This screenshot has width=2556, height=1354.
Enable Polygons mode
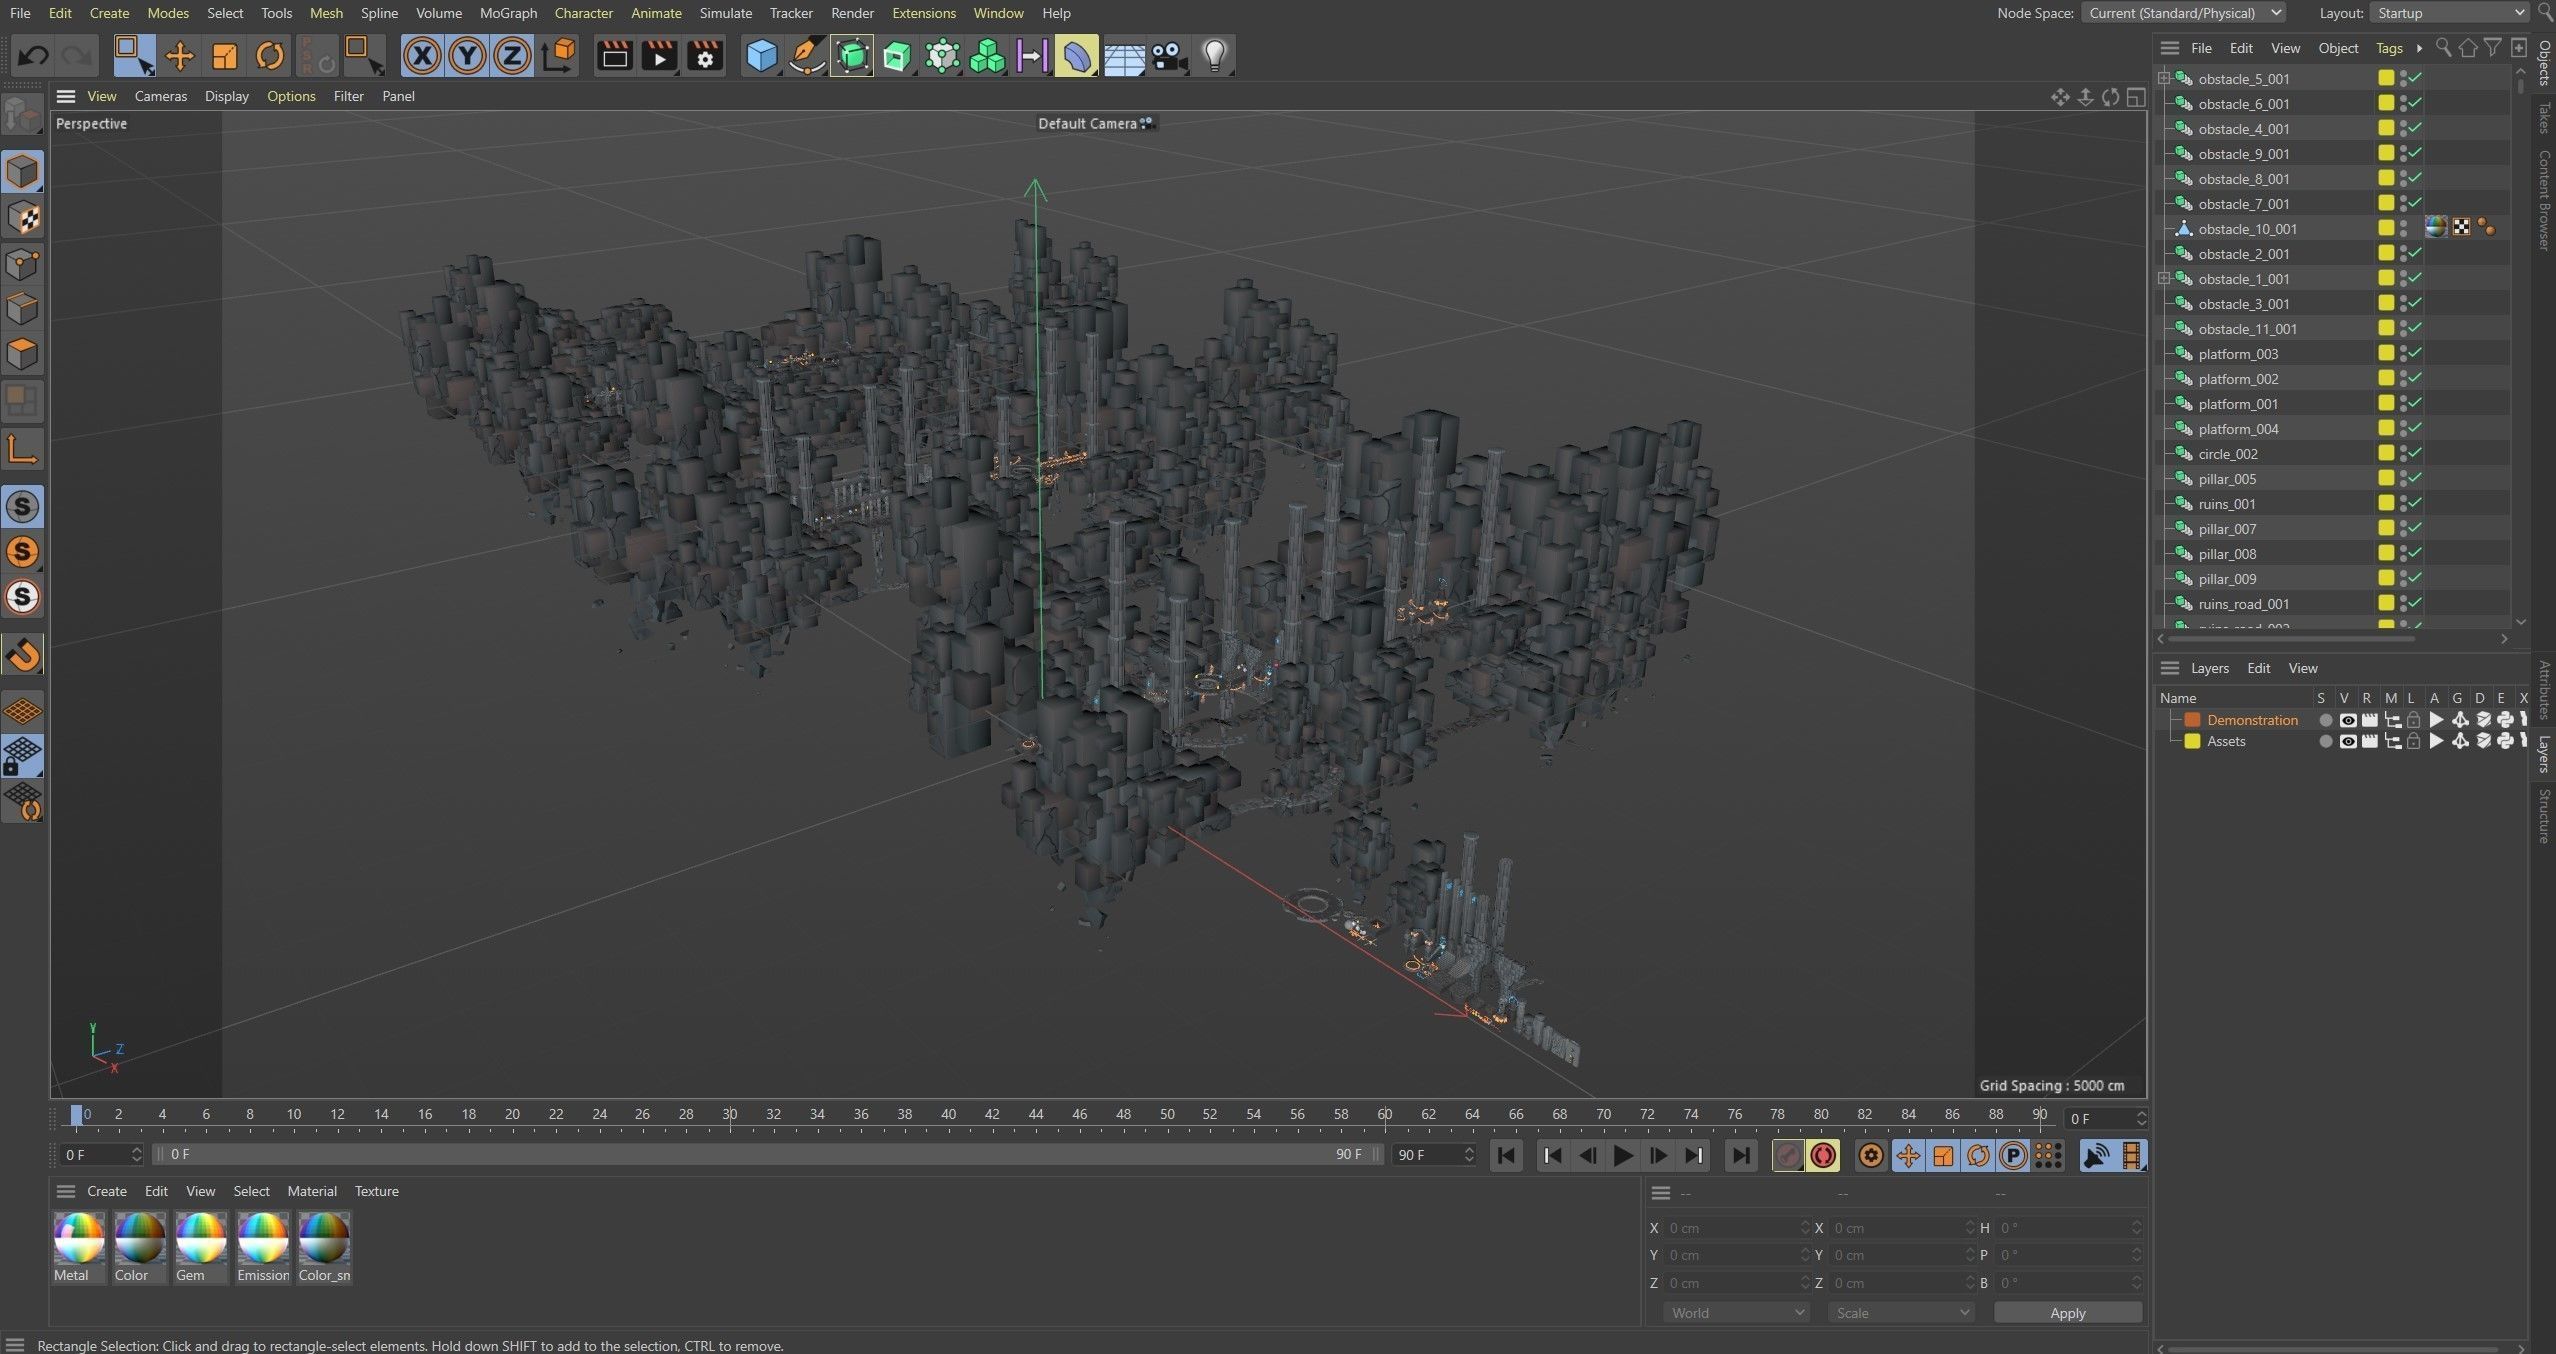point(22,354)
